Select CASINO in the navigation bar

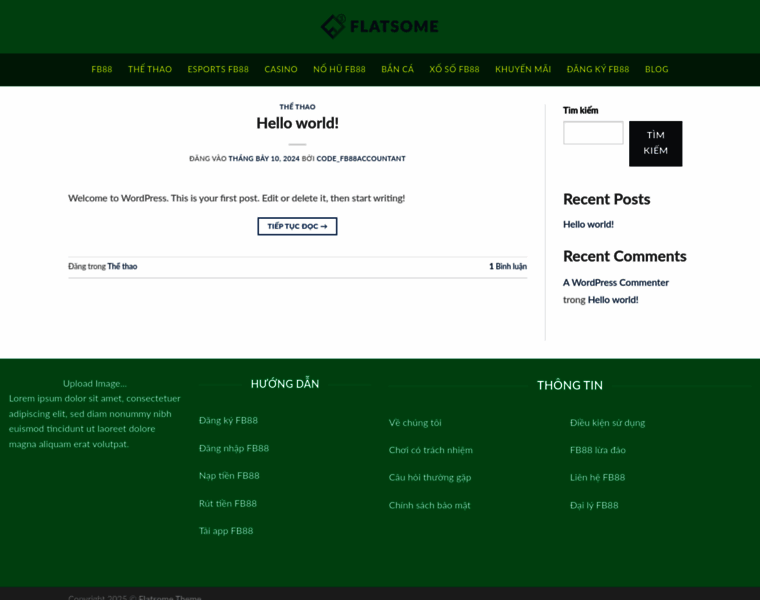point(281,69)
